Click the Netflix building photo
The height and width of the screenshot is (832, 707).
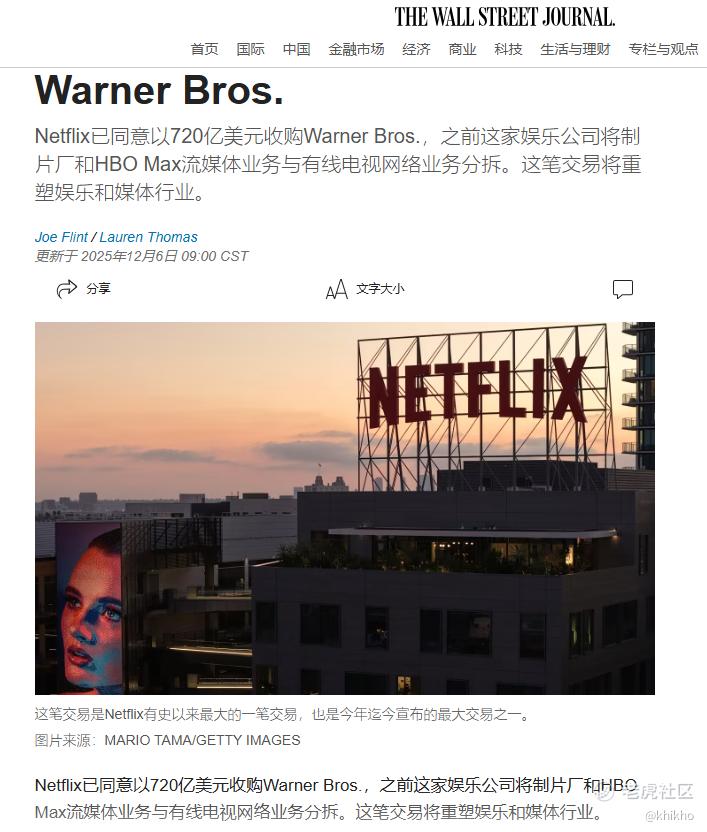(x=345, y=508)
